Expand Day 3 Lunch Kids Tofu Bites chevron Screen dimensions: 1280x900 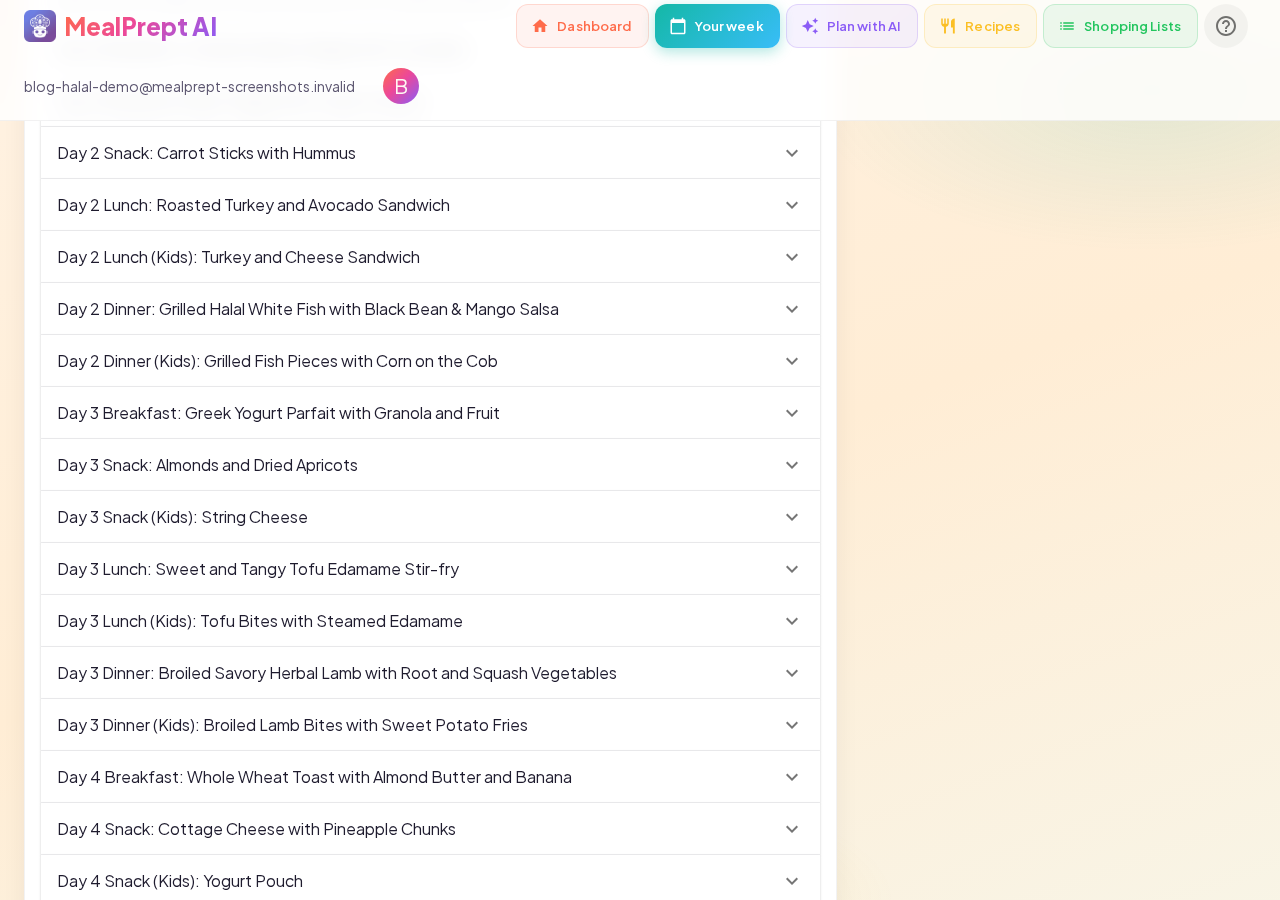pos(792,621)
